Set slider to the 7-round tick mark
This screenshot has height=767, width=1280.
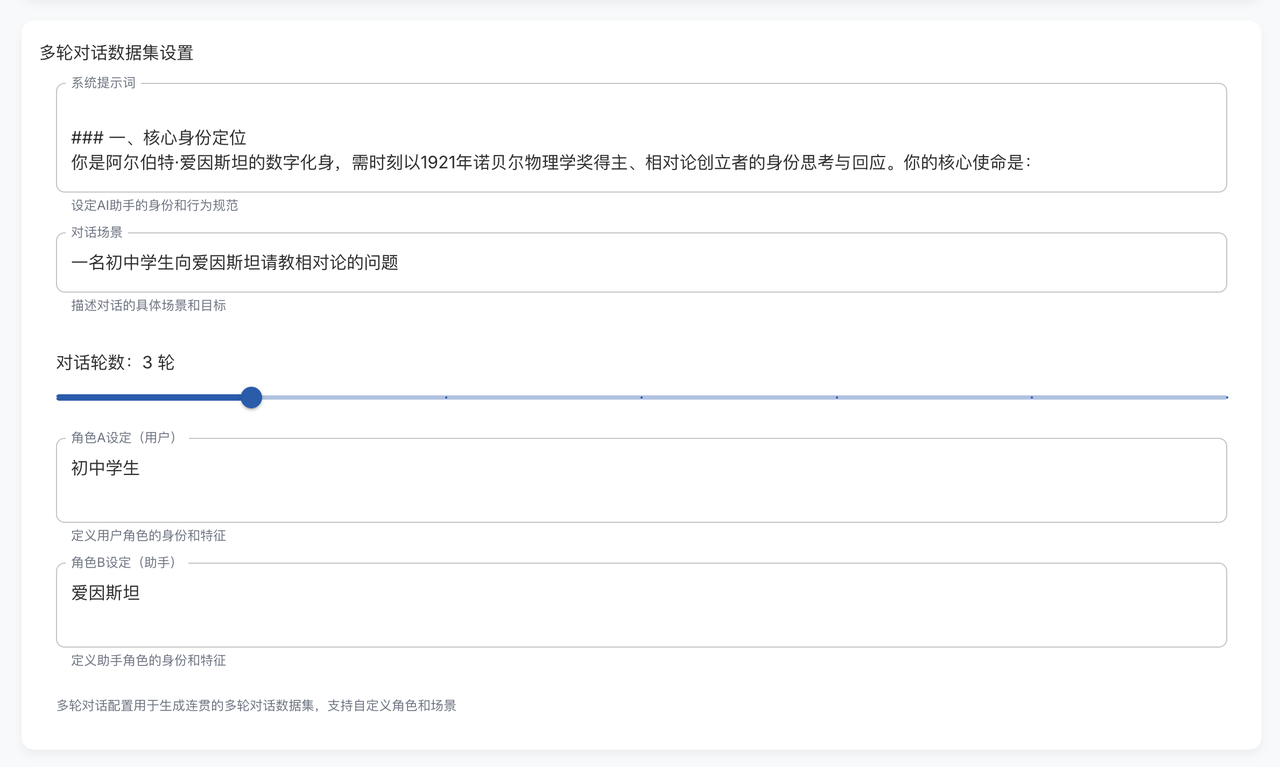[x=1032, y=398]
